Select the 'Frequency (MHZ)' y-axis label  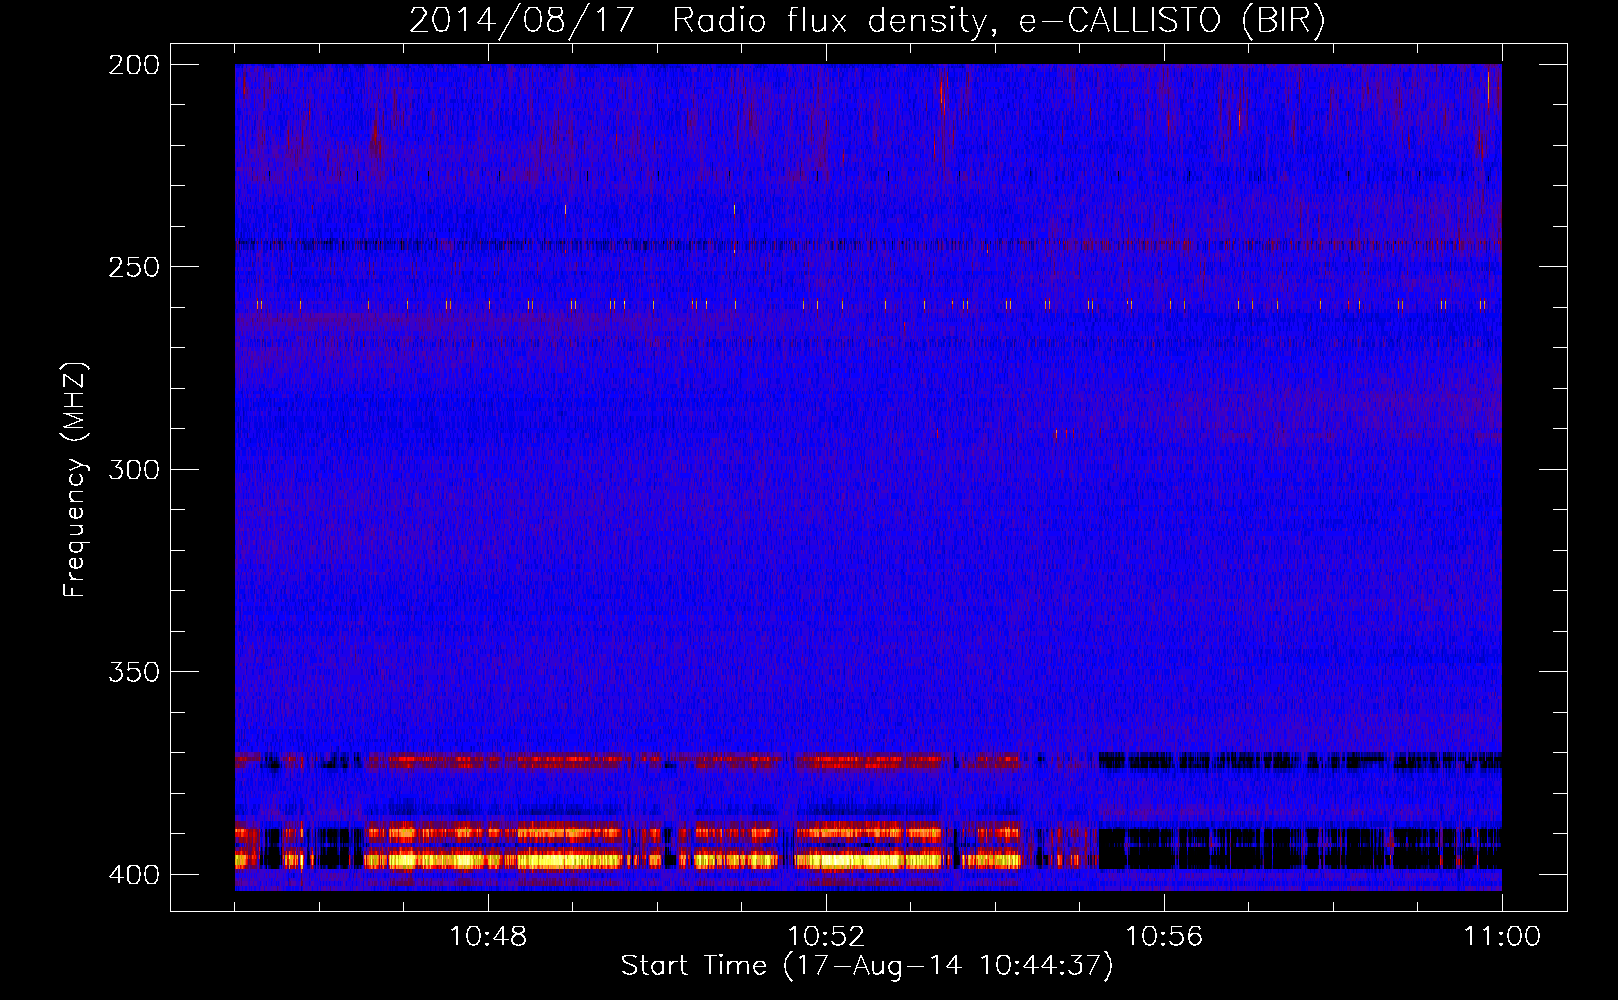click(x=74, y=479)
